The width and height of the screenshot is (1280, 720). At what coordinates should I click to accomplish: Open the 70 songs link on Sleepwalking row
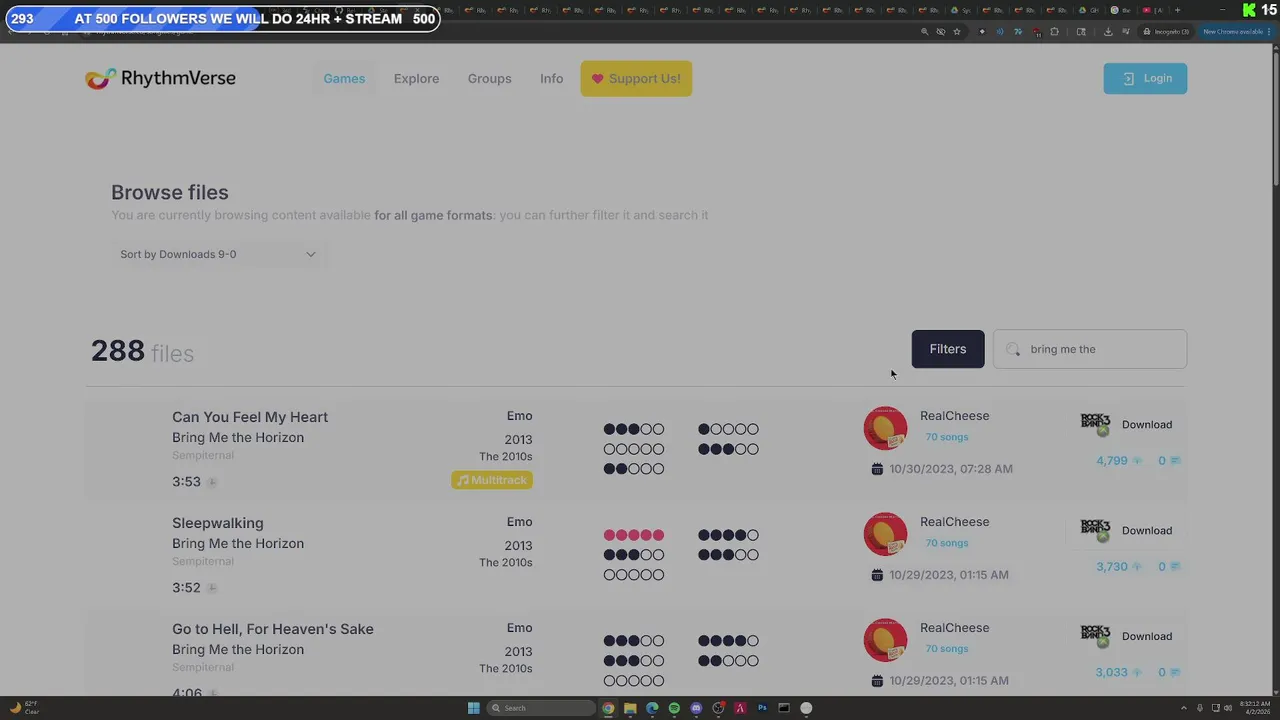click(x=946, y=543)
